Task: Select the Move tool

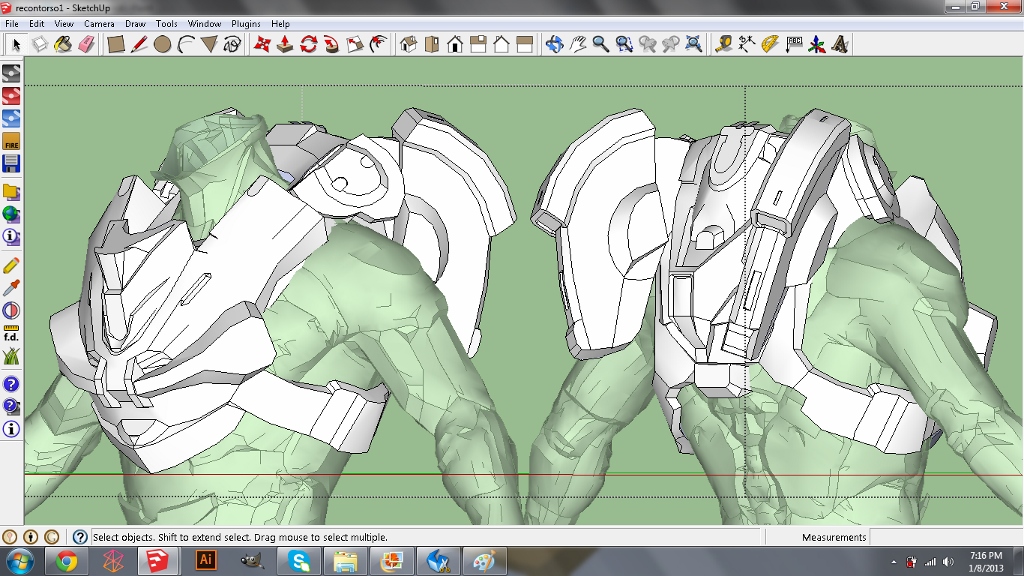Action: [262, 44]
